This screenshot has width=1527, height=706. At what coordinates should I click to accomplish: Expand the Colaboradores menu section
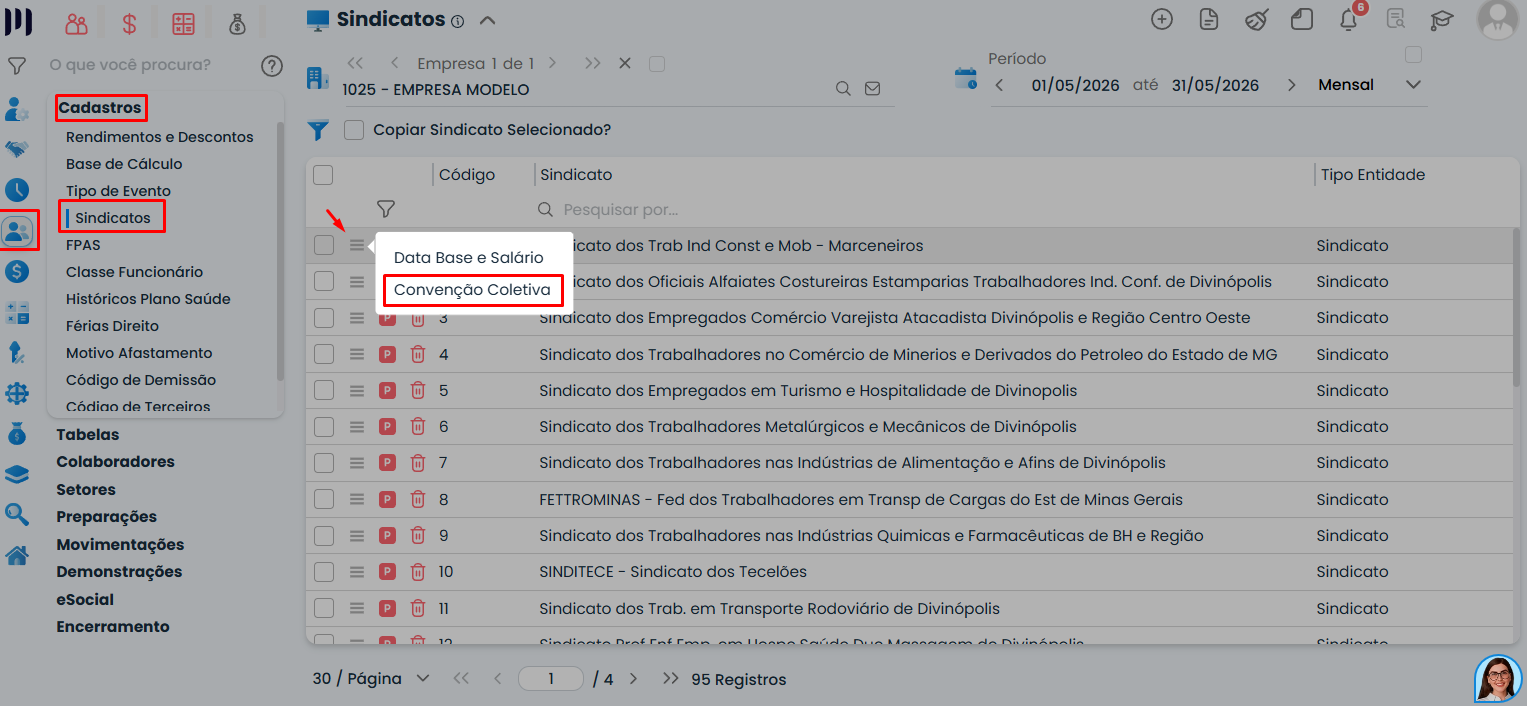click(115, 462)
